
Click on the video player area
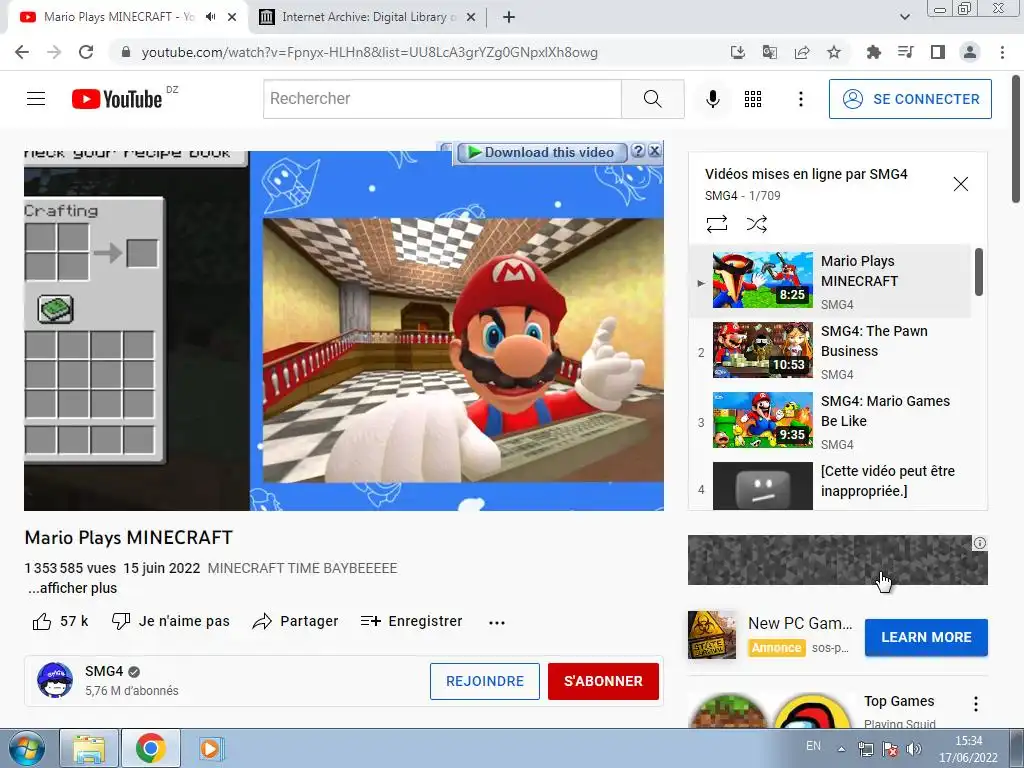[344, 330]
